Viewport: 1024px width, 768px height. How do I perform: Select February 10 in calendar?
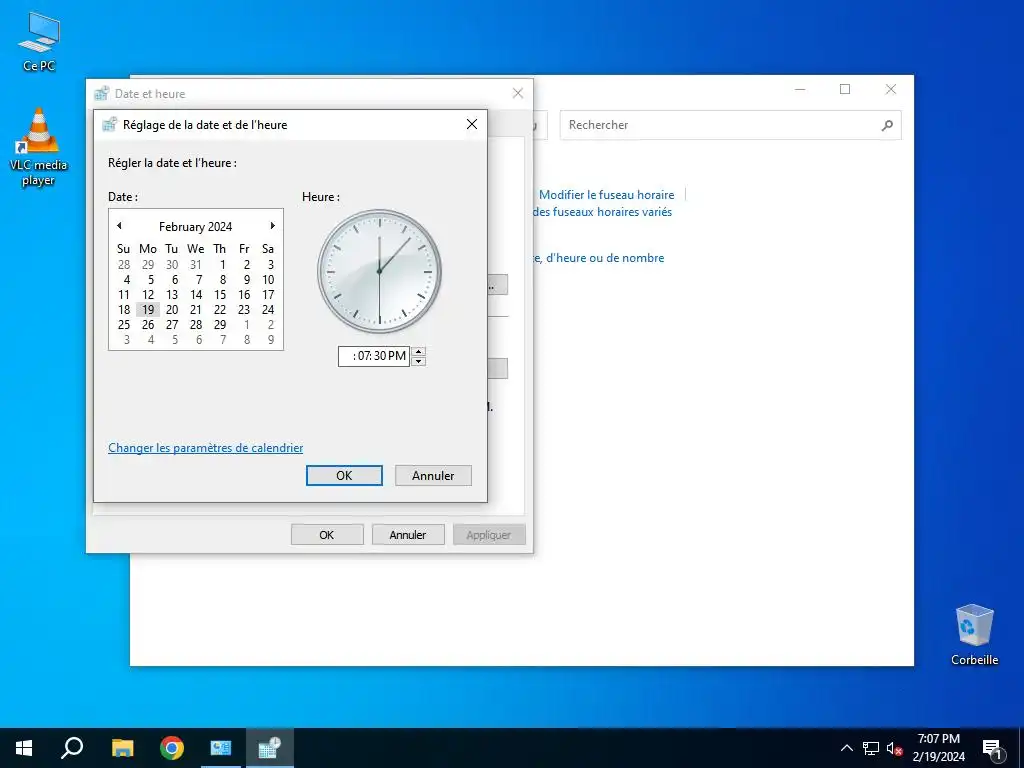pyautogui.click(x=268, y=280)
